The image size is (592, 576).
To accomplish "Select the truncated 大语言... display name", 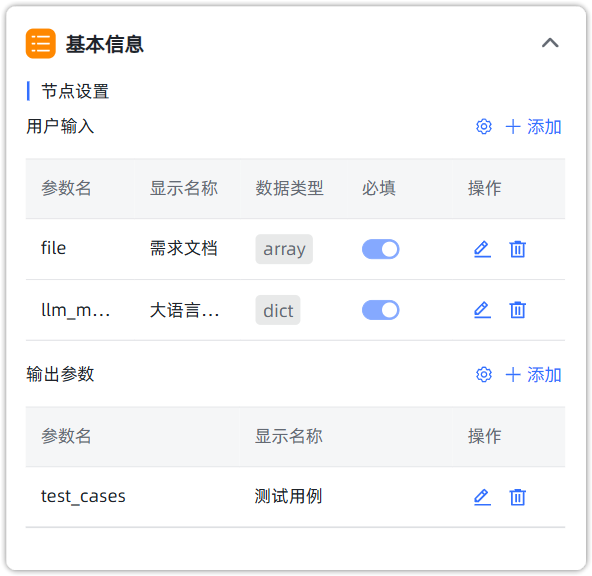I will [x=184, y=310].
